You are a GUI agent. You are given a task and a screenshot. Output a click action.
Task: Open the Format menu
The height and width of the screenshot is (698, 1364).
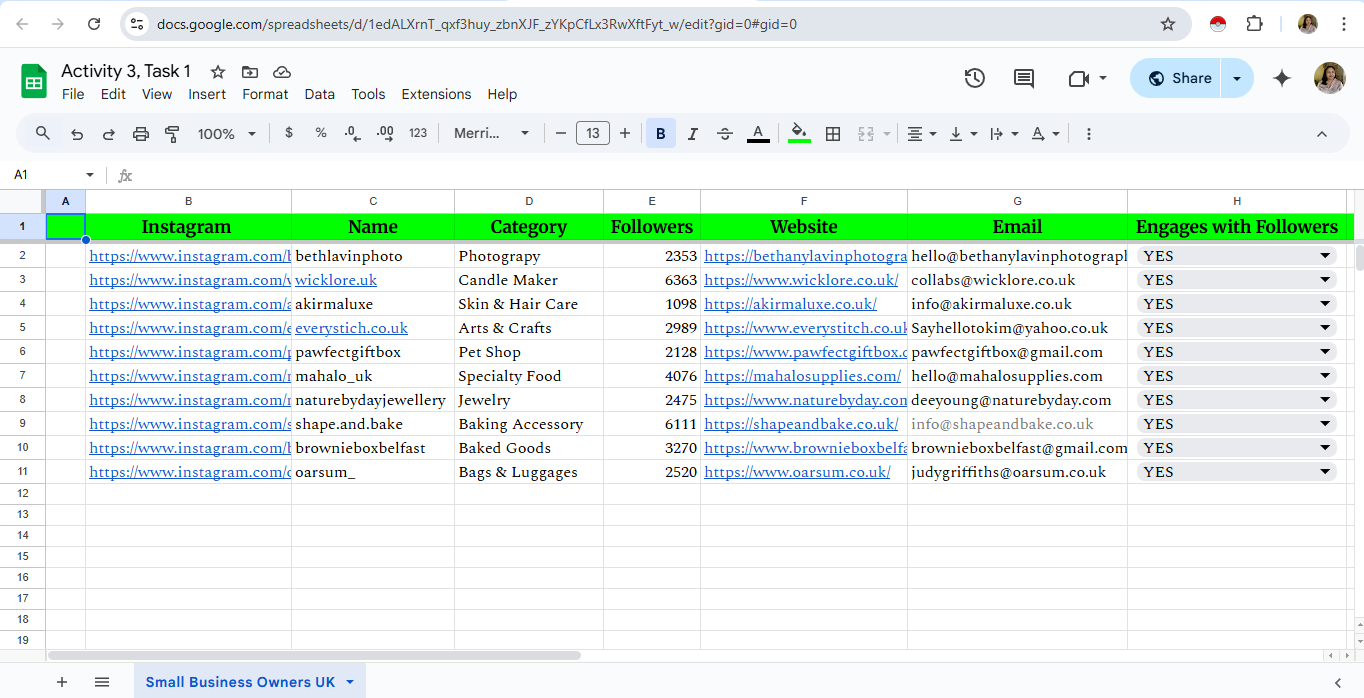click(265, 94)
